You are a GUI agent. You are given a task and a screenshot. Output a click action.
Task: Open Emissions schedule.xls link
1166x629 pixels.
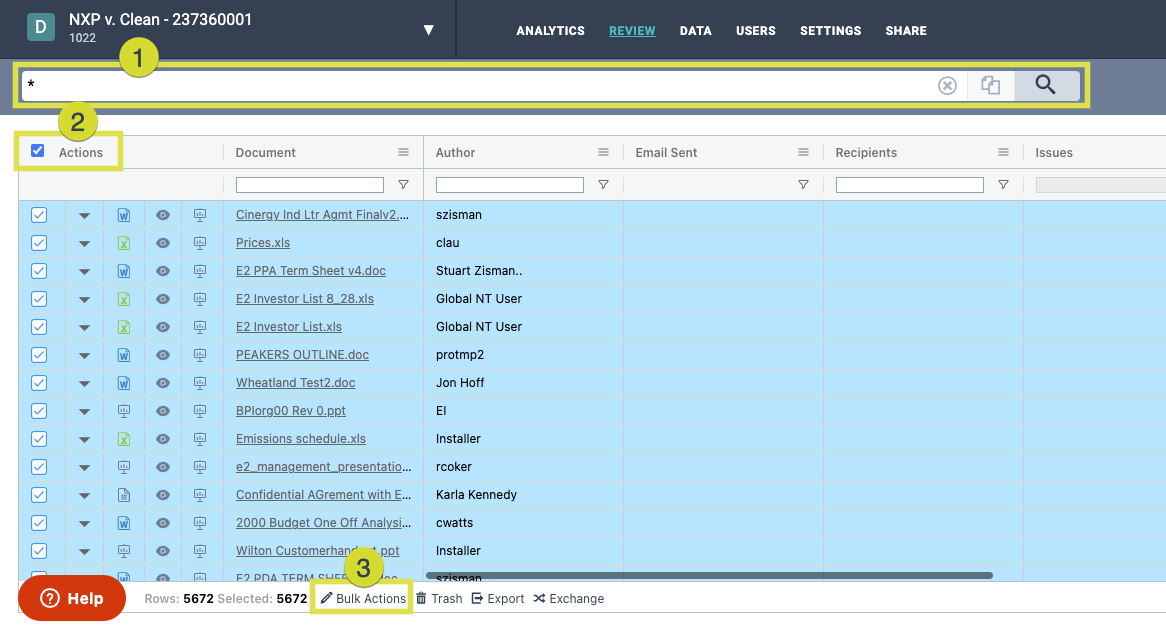coord(300,439)
